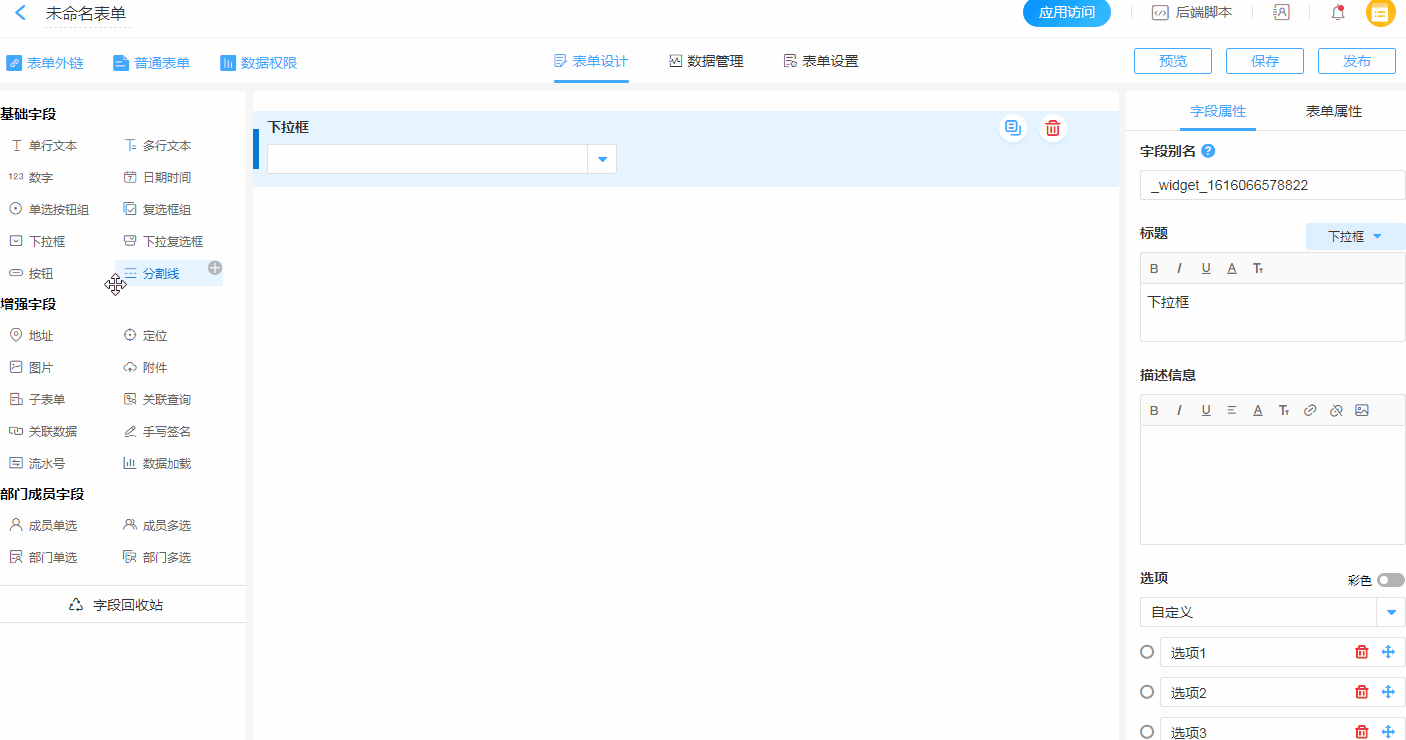The image size is (1406, 740).
Task: Insert image in description editor toolbar
Action: [1361, 410]
